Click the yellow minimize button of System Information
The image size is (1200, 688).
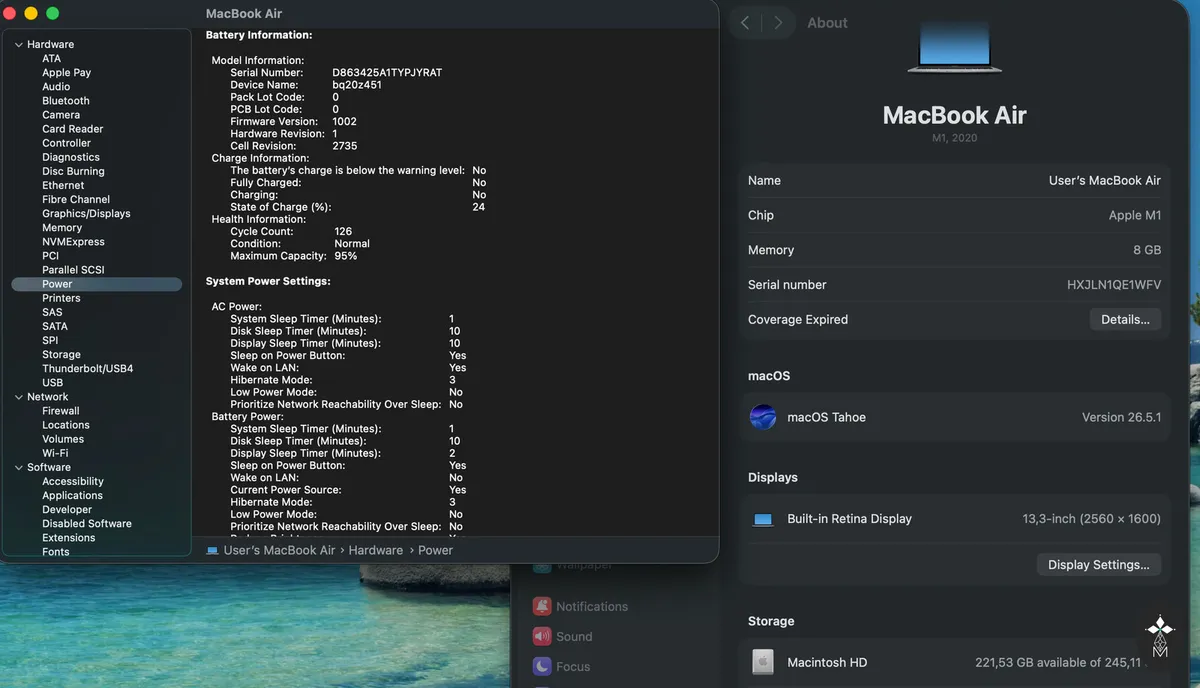pos(31,13)
